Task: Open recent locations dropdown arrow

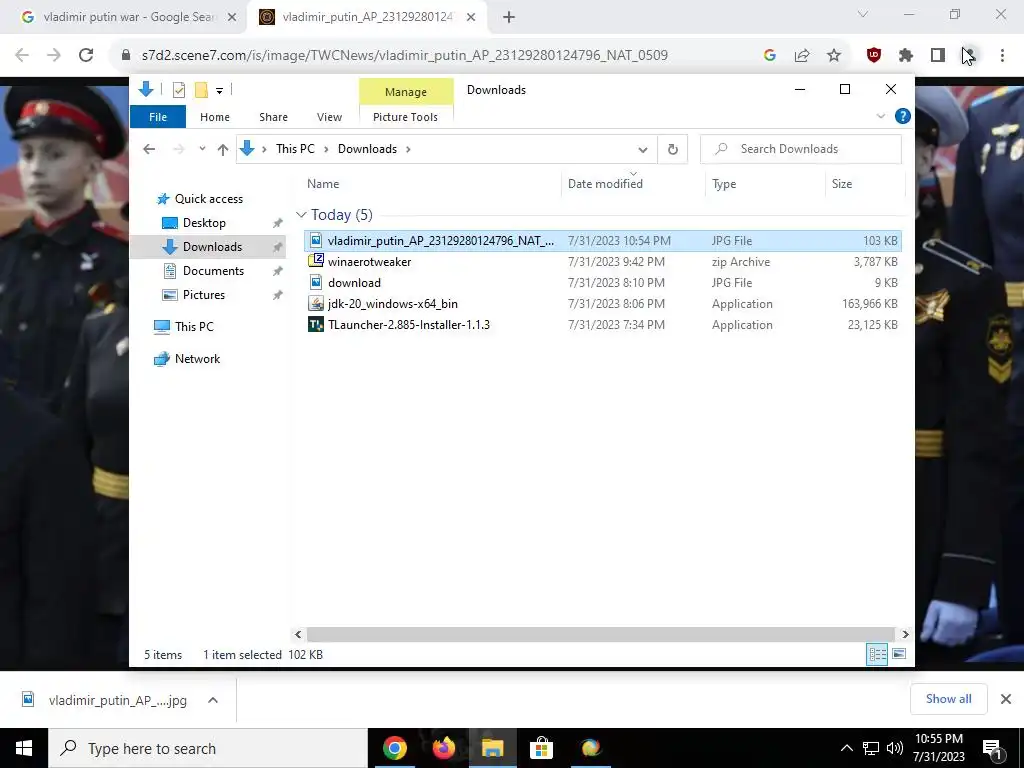Action: (202, 149)
